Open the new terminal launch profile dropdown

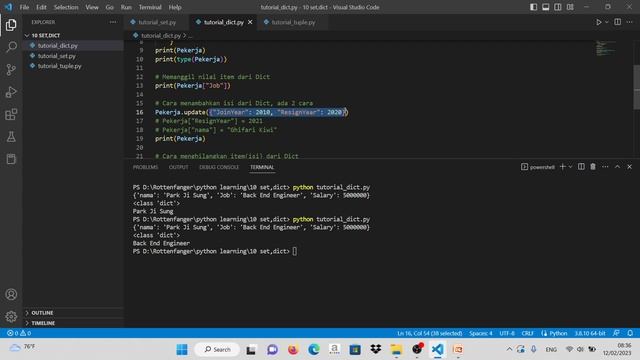click(570, 167)
